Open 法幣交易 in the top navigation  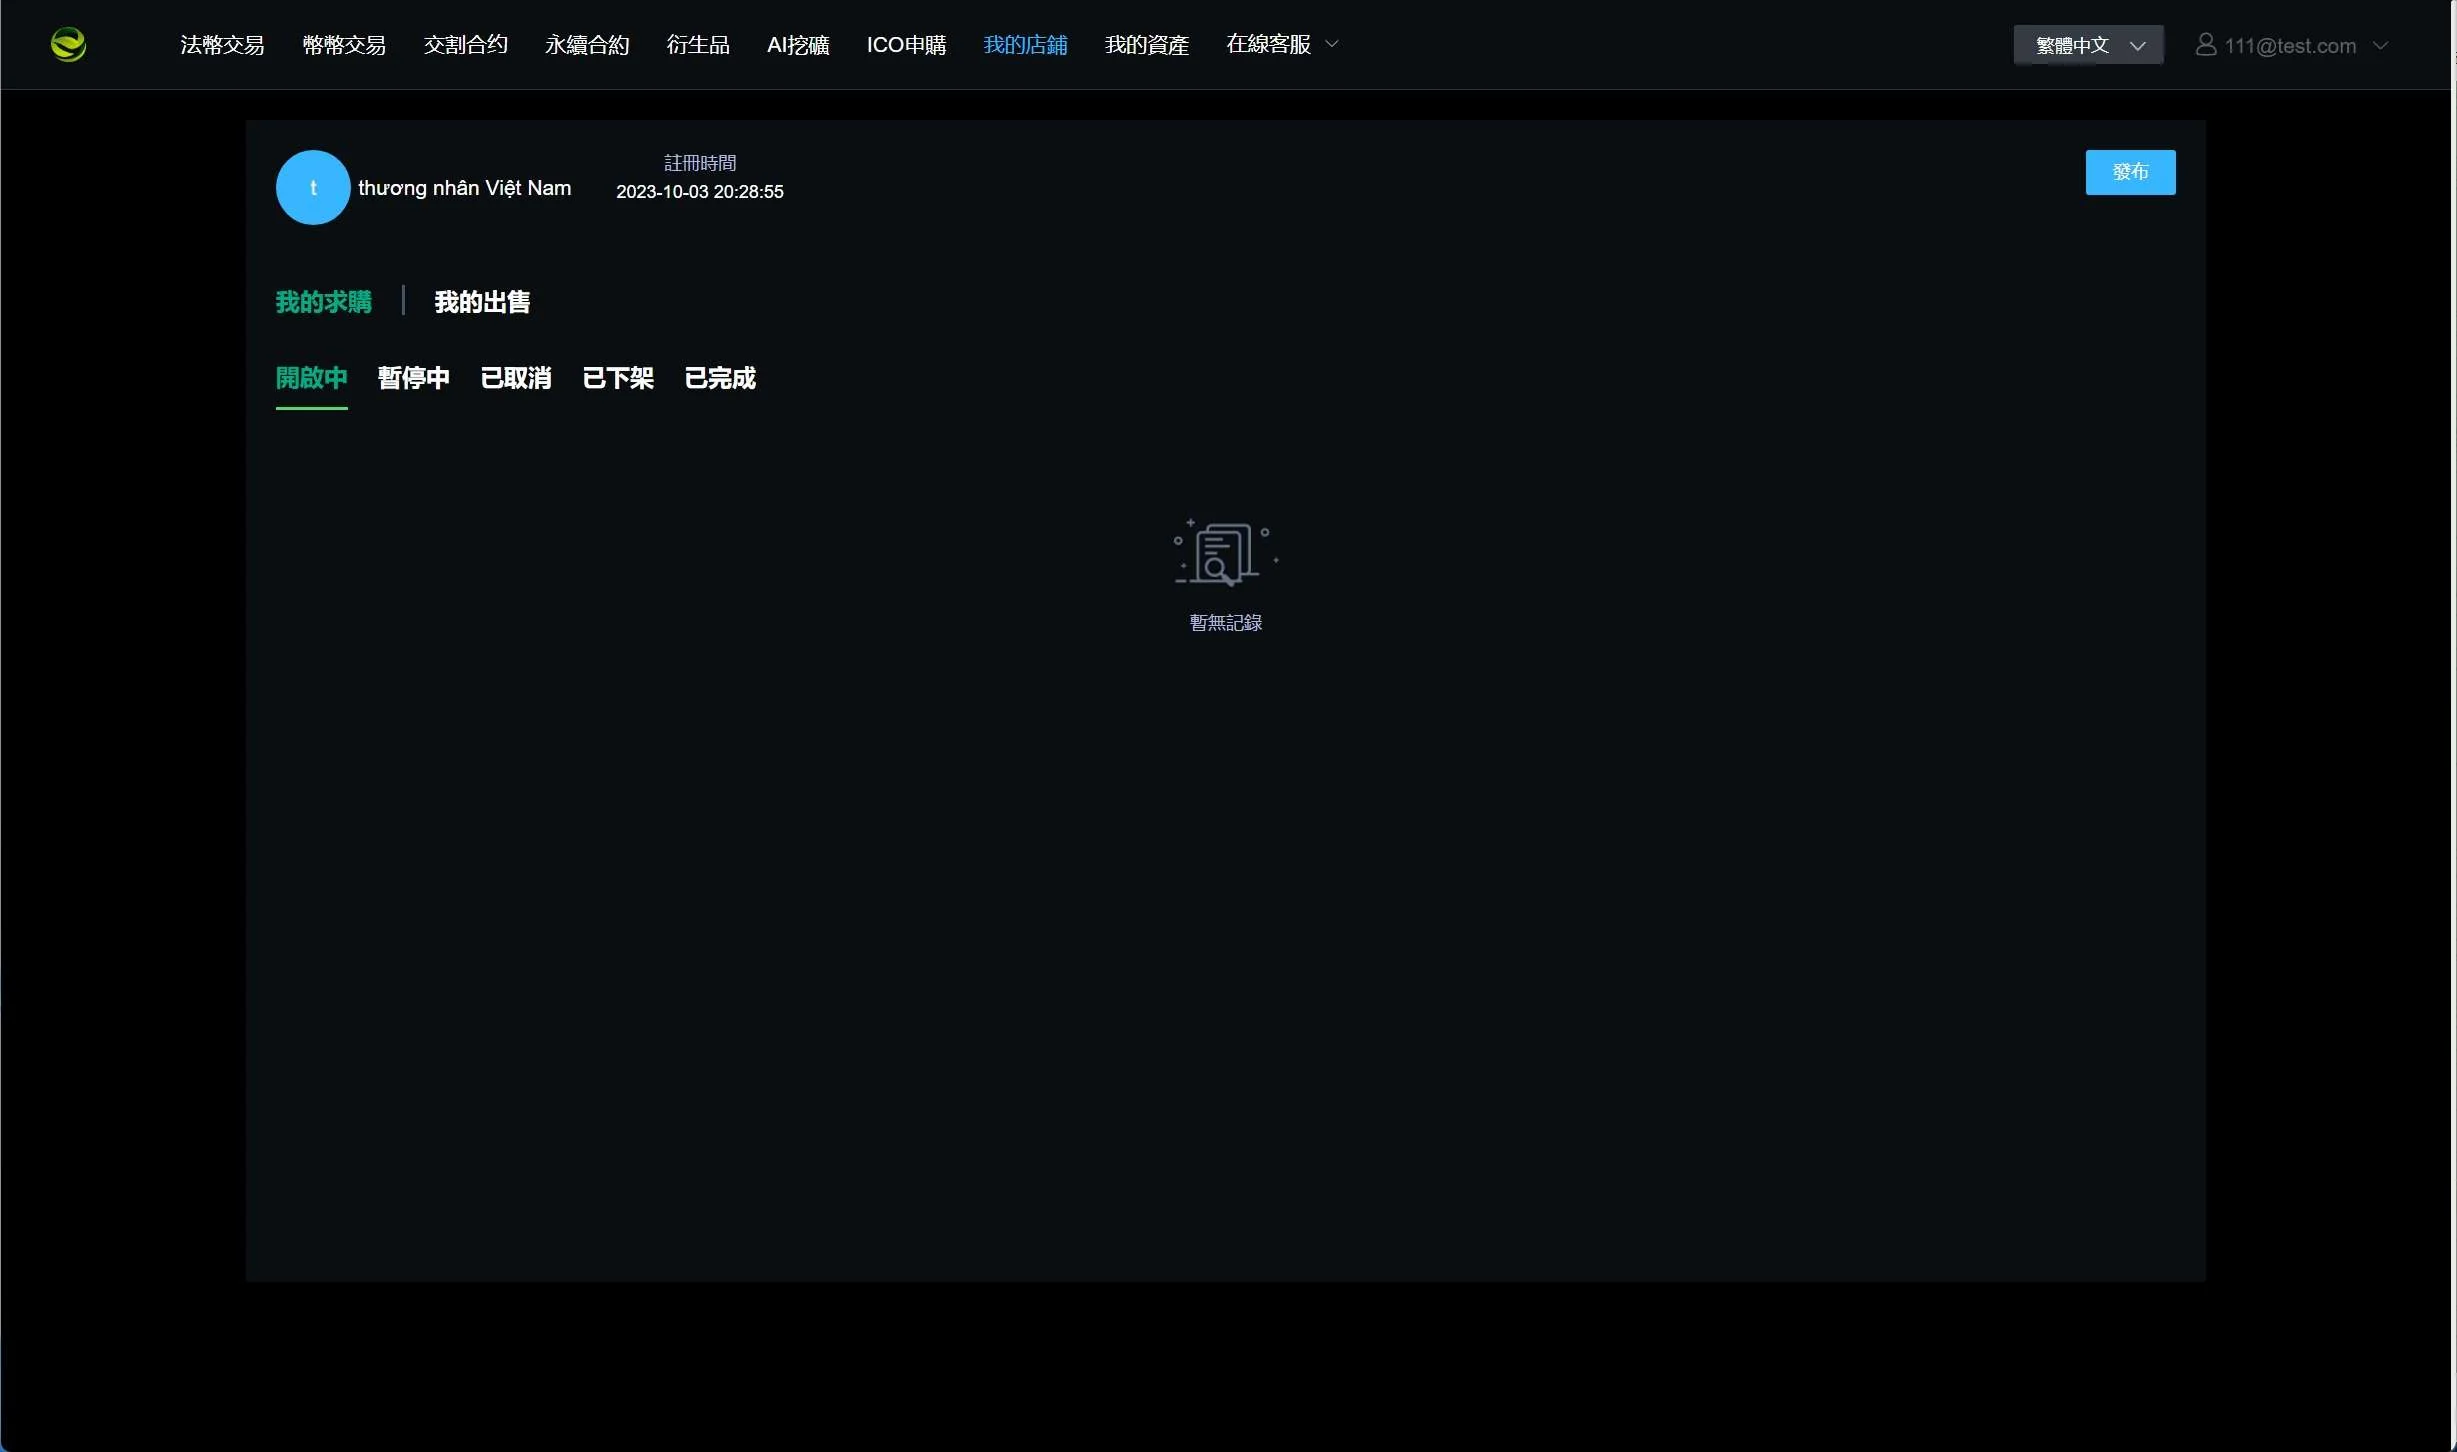point(222,45)
